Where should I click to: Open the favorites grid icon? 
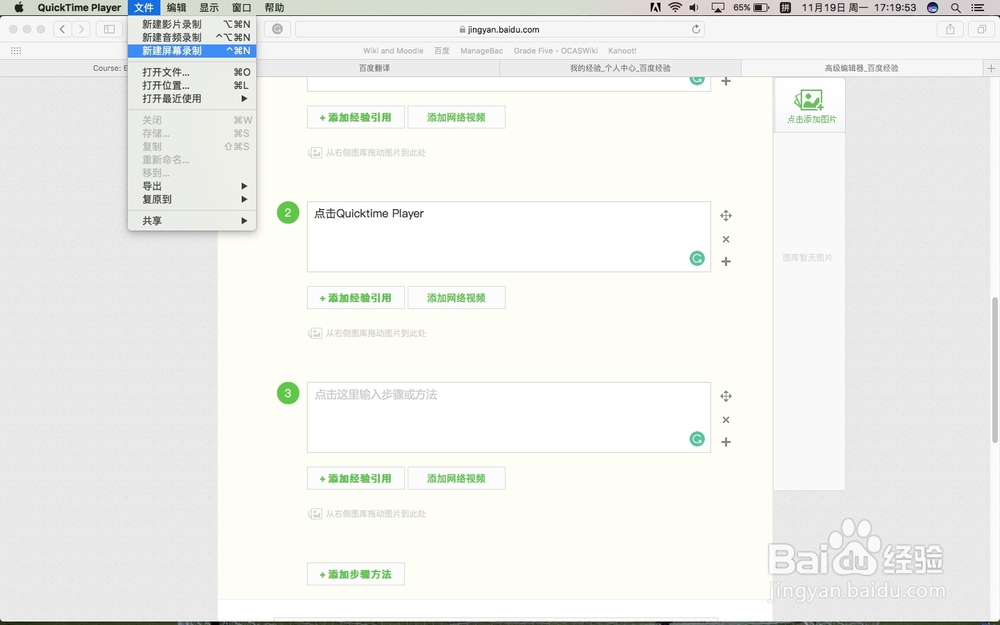[x=16, y=51]
